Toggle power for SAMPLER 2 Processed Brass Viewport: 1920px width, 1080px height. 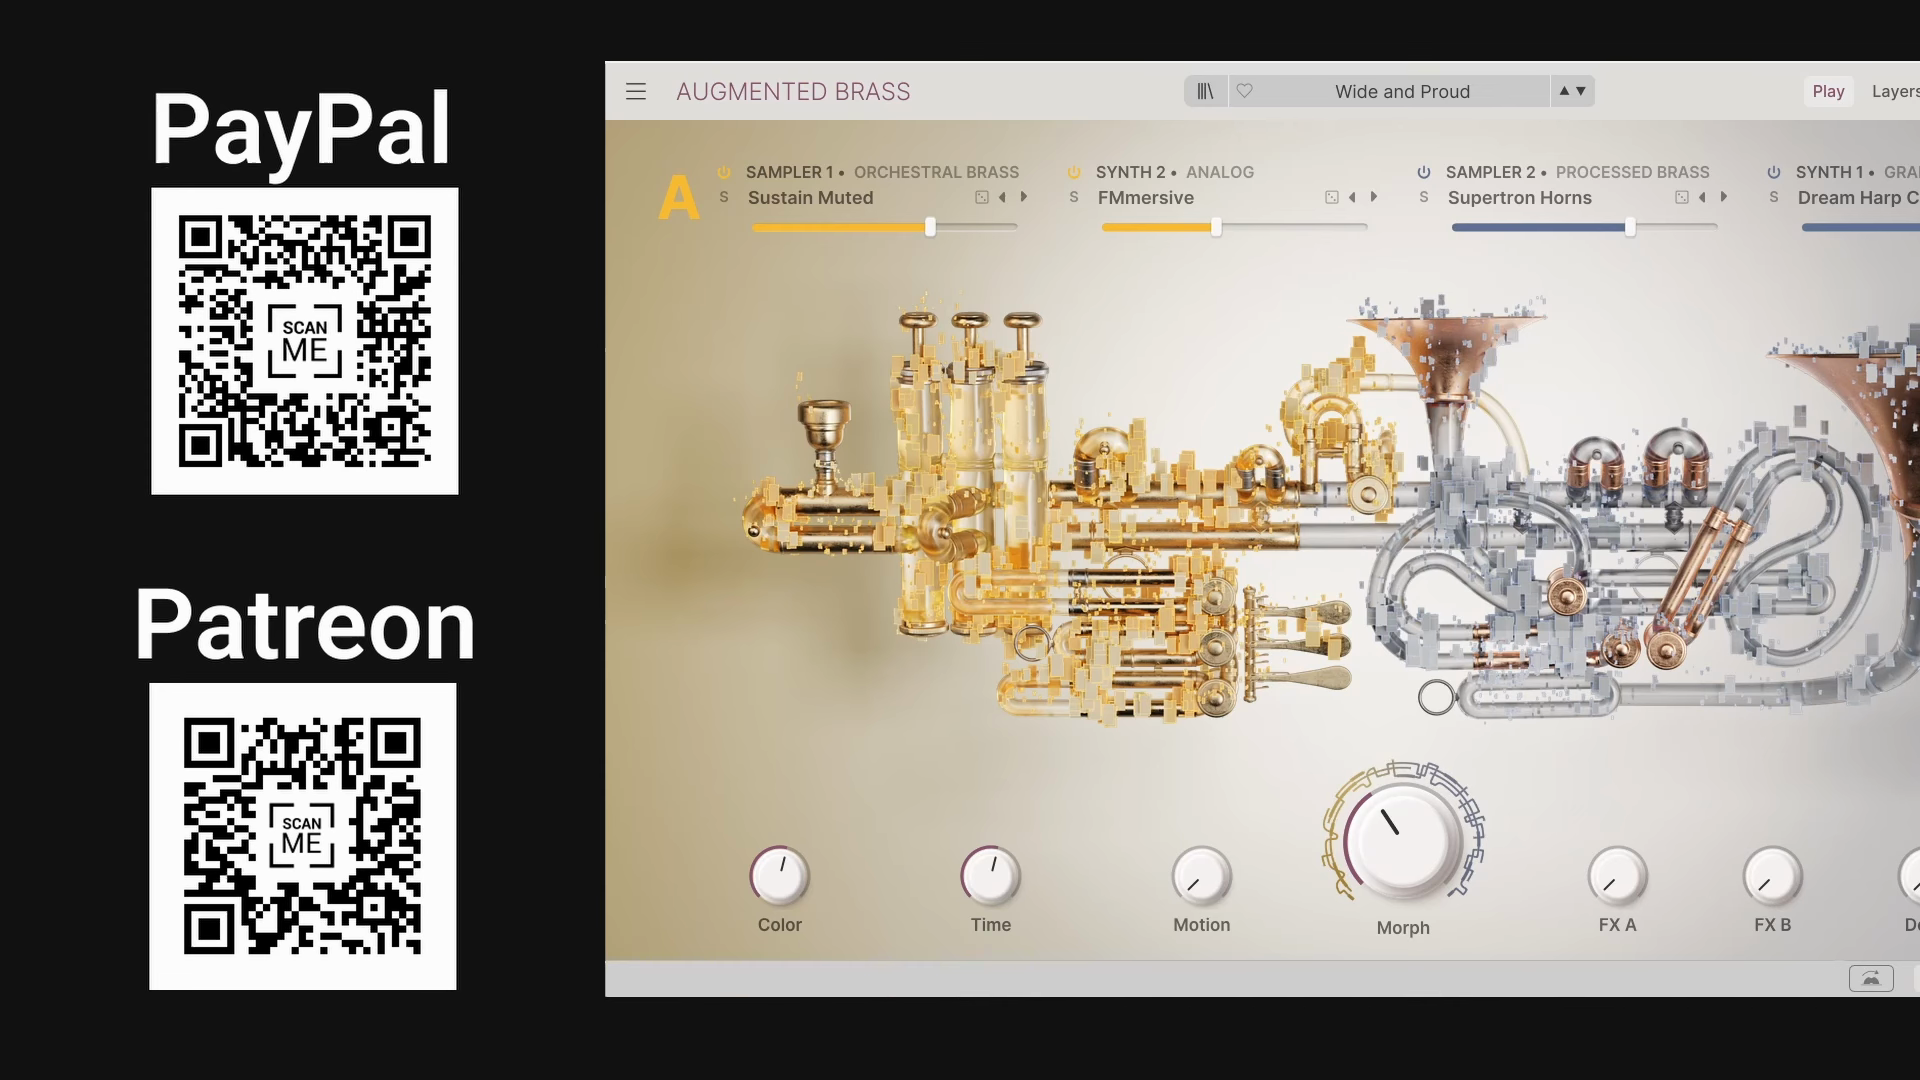coord(1423,171)
